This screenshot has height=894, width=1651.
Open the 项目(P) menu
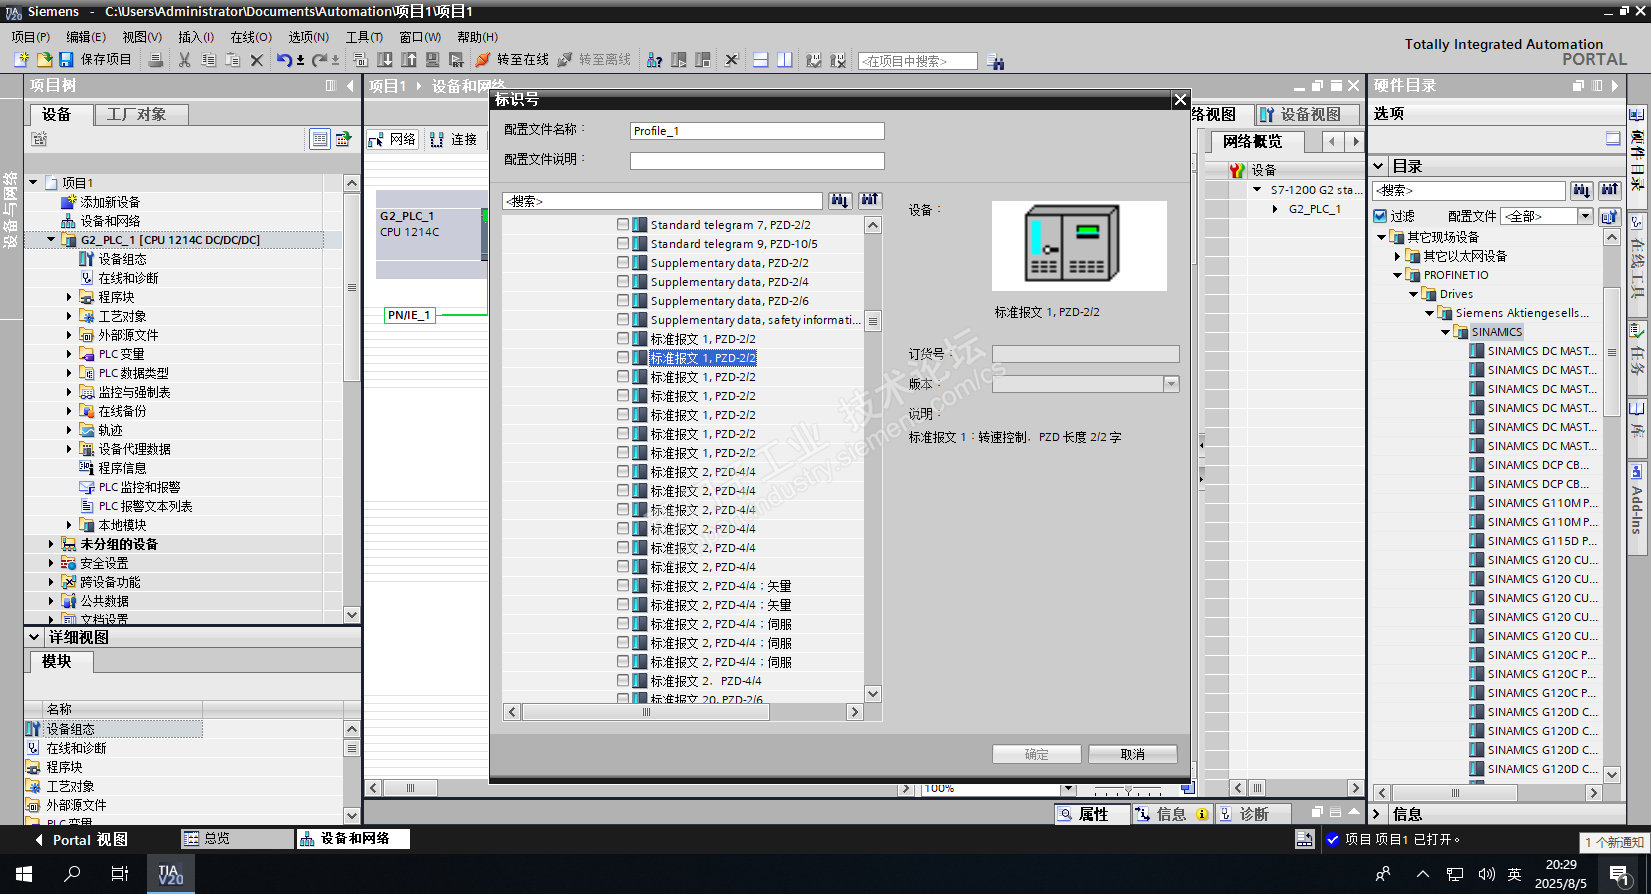tap(31, 37)
